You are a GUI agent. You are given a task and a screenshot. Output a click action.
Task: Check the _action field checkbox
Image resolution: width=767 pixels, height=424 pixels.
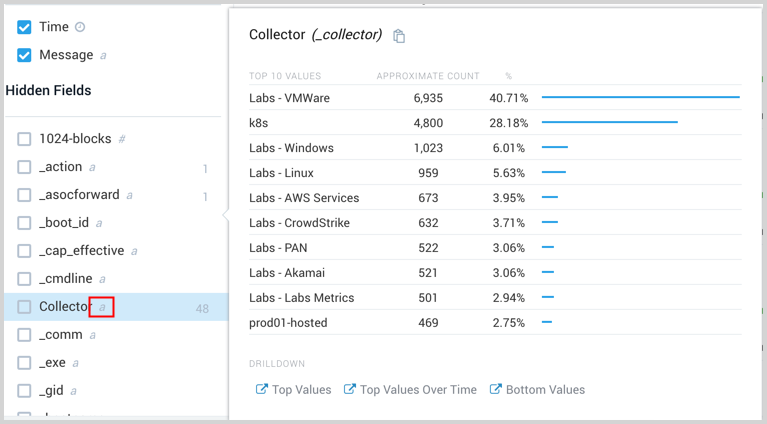[x=24, y=167]
